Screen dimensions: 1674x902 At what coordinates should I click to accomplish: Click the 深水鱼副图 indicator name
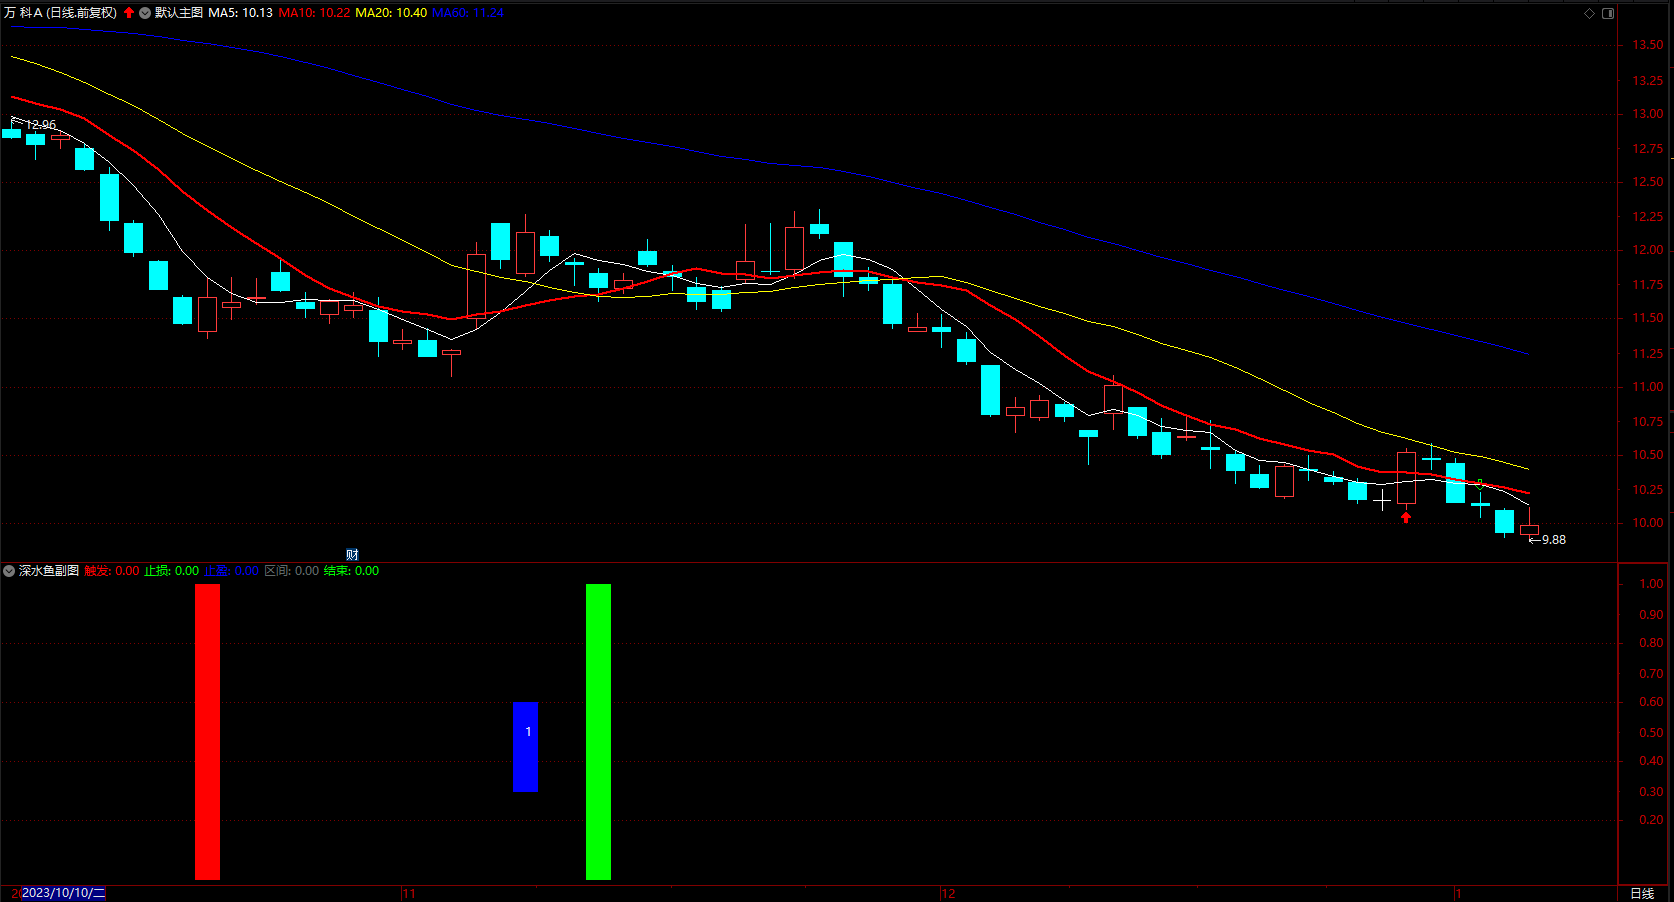[49, 571]
